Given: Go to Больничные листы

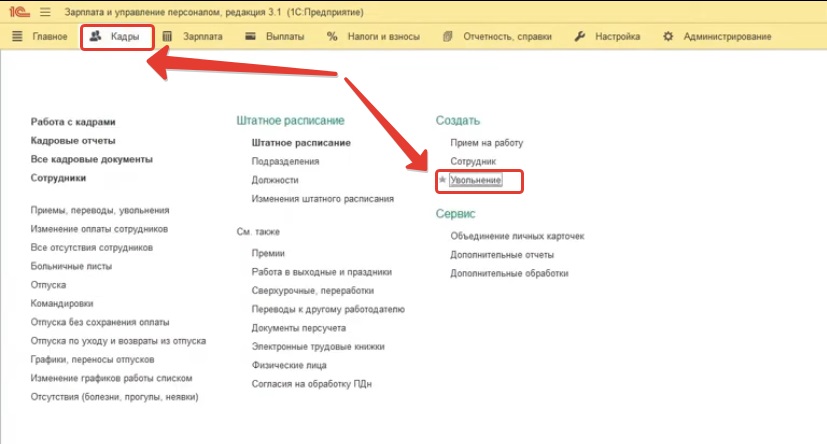Looking at the screenshot, I should (x=71, y=266).
